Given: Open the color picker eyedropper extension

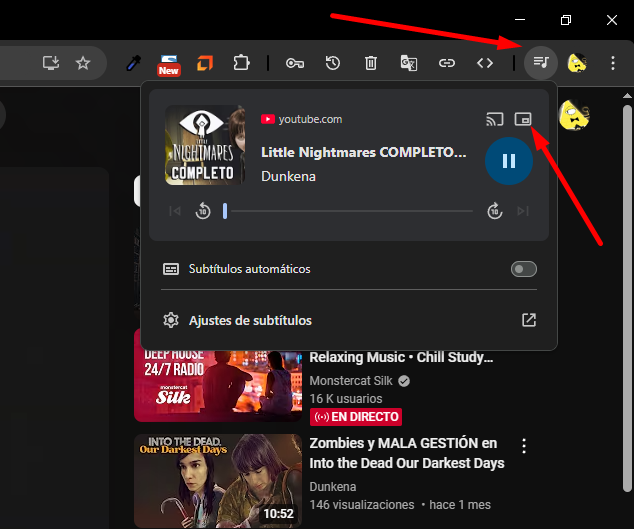Looking at the screenshot, I should [133, 63].
